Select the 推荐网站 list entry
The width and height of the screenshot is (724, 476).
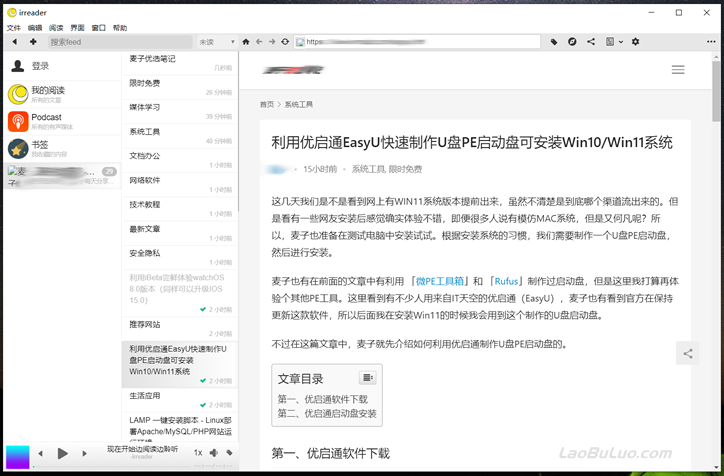tap(180, 328)
